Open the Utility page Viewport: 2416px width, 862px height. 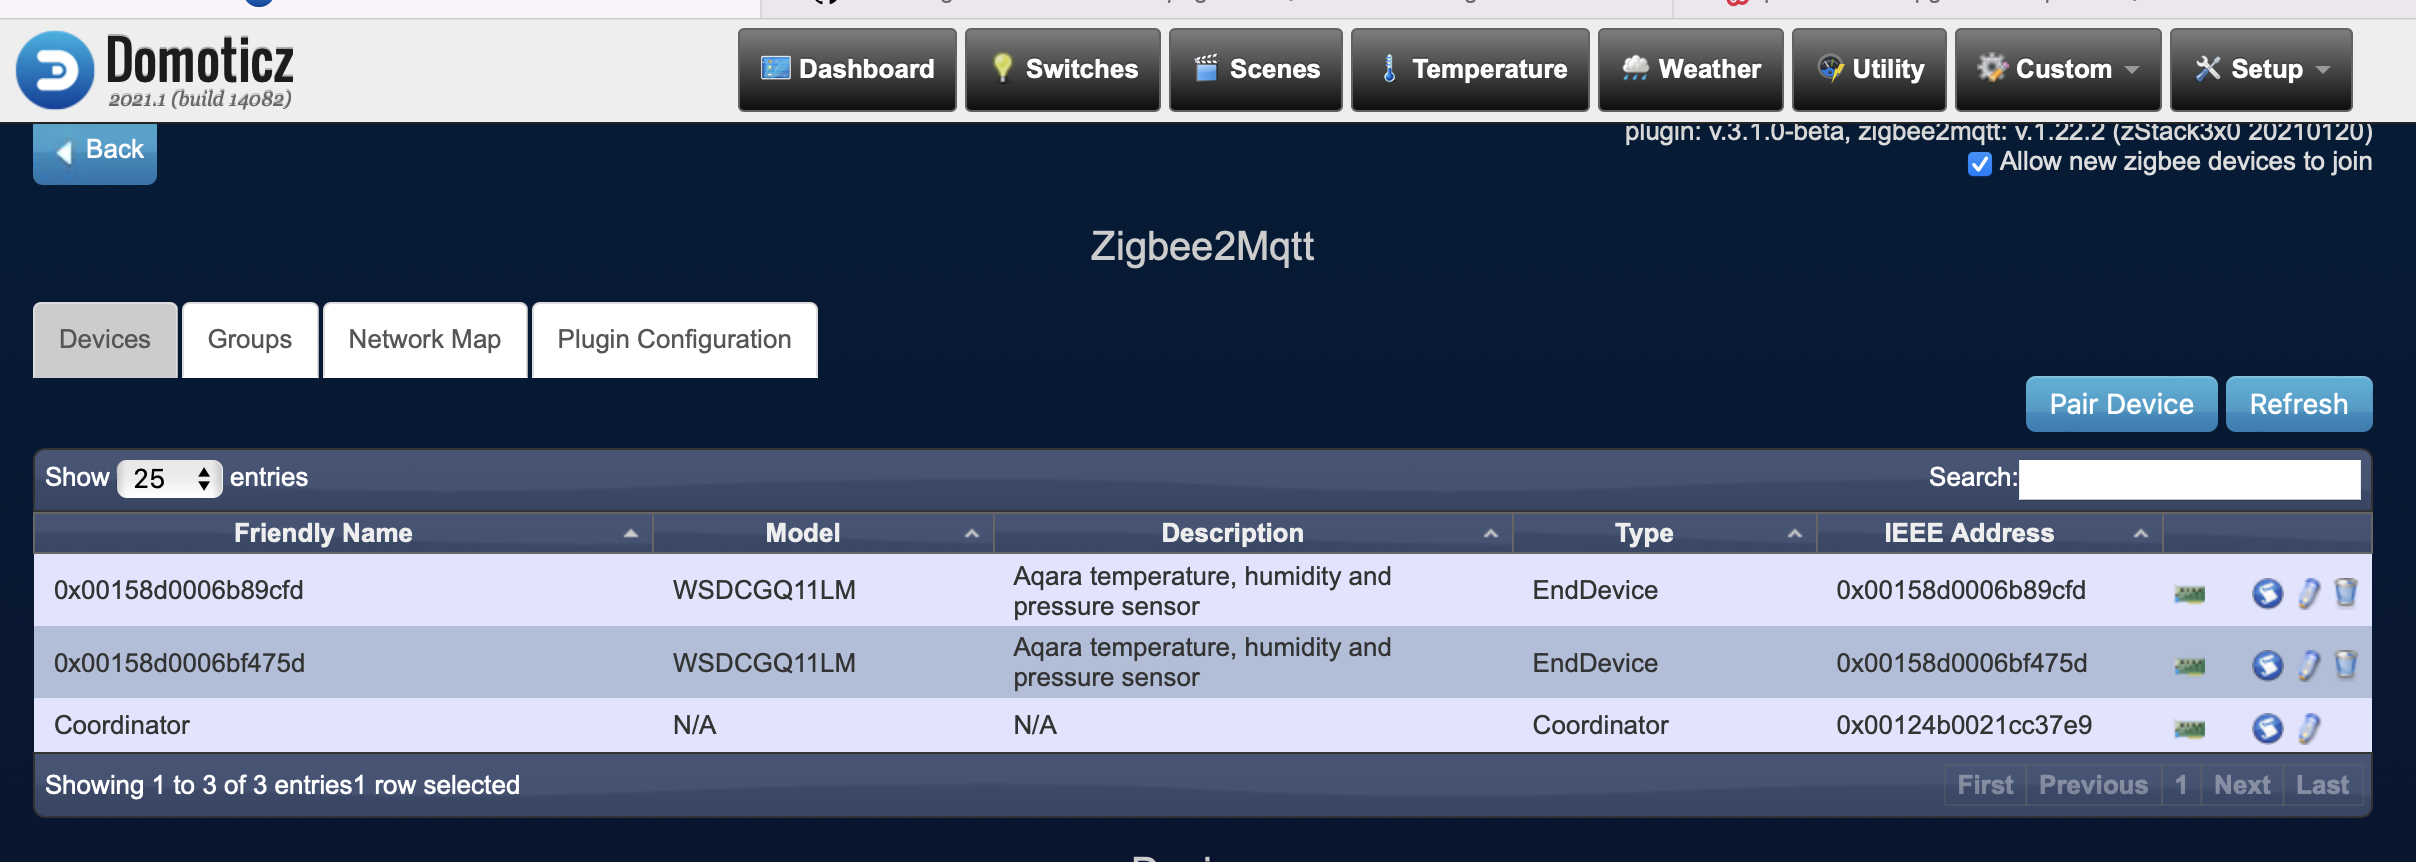point(1869,69)
